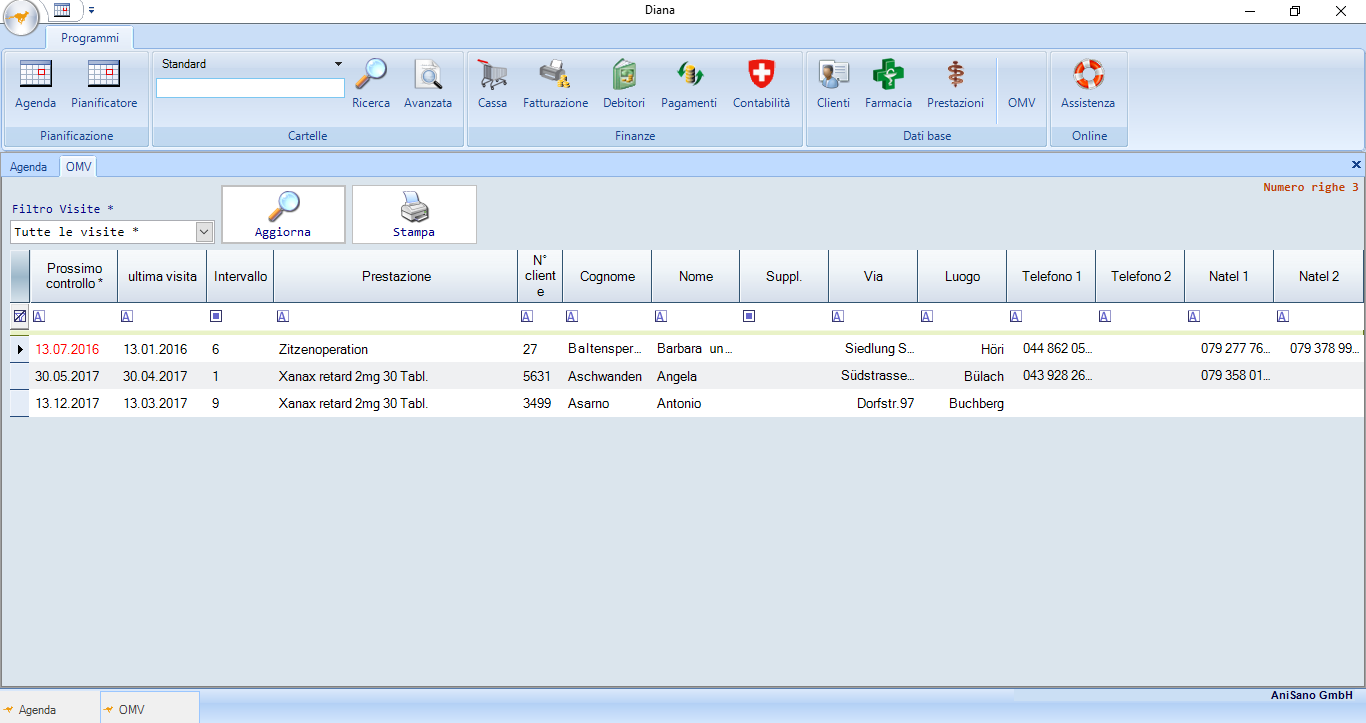Select the row indicator arrow for Zitzenoperation
The width and height of the screenshot is (1366, 723).
pyautogui.click(x=20, y=349)
